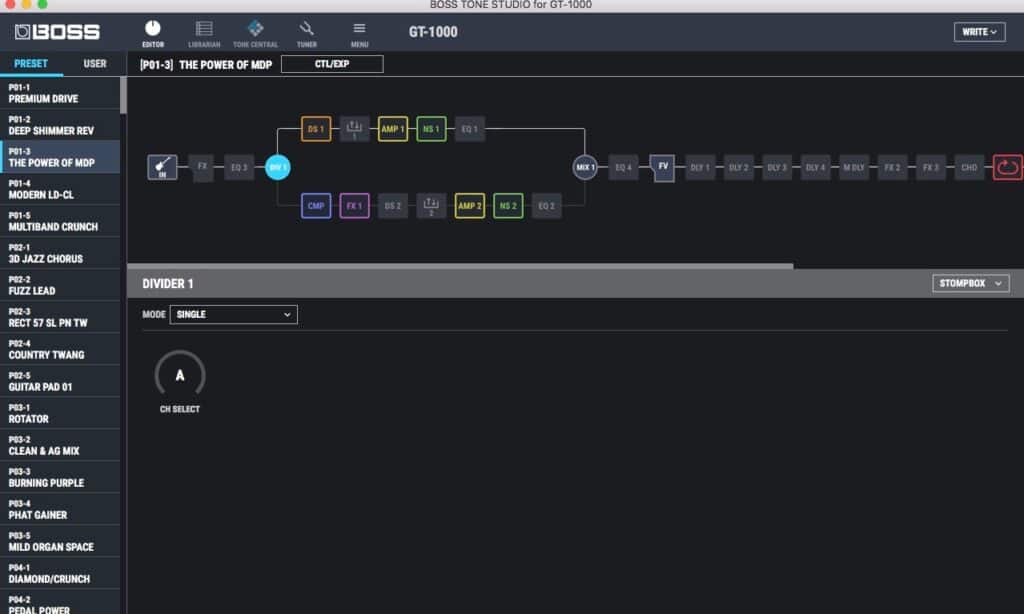Switch to the USER tab

[x=95, y=63]
